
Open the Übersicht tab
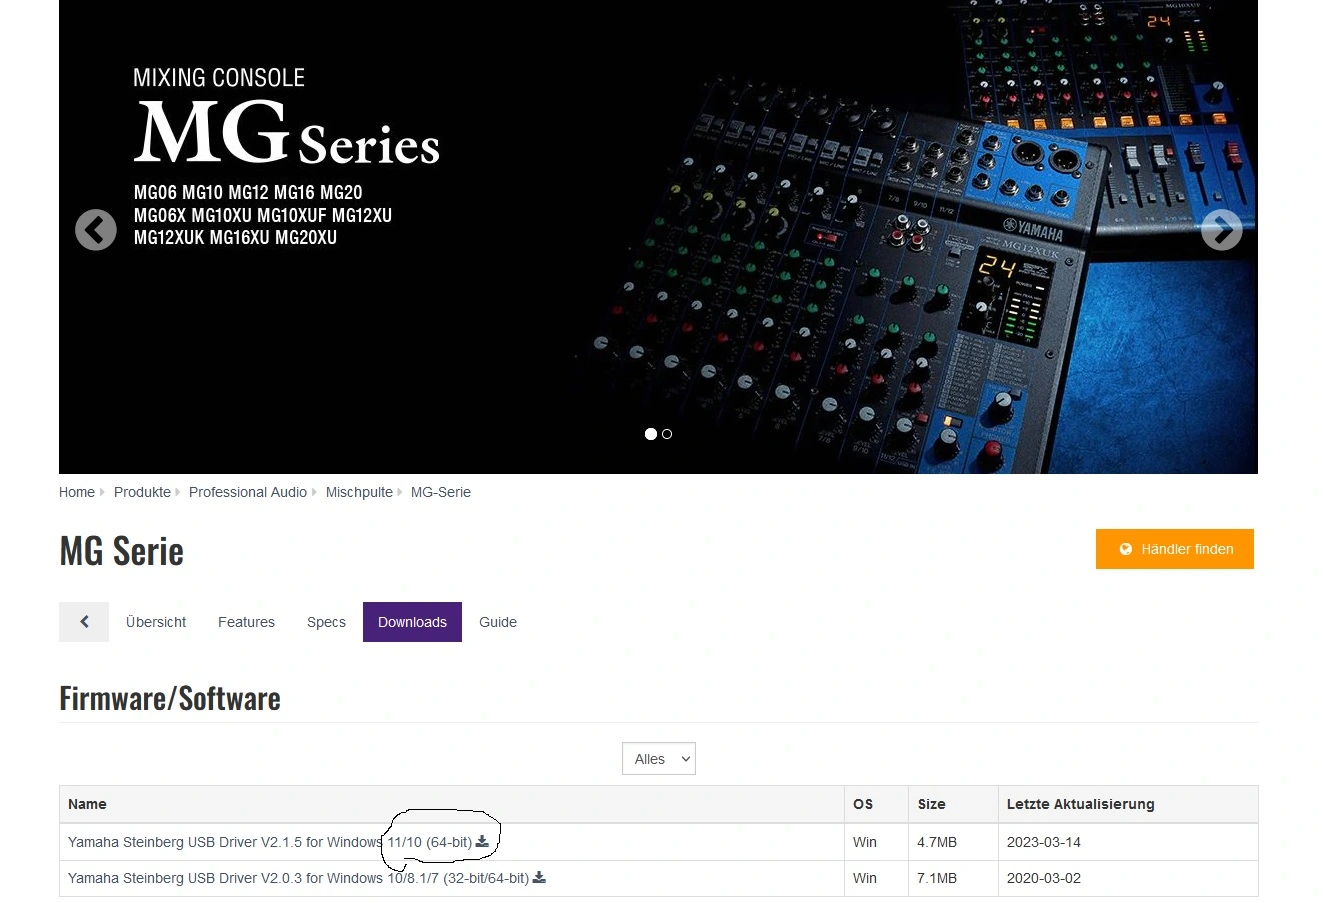[156, 622]
